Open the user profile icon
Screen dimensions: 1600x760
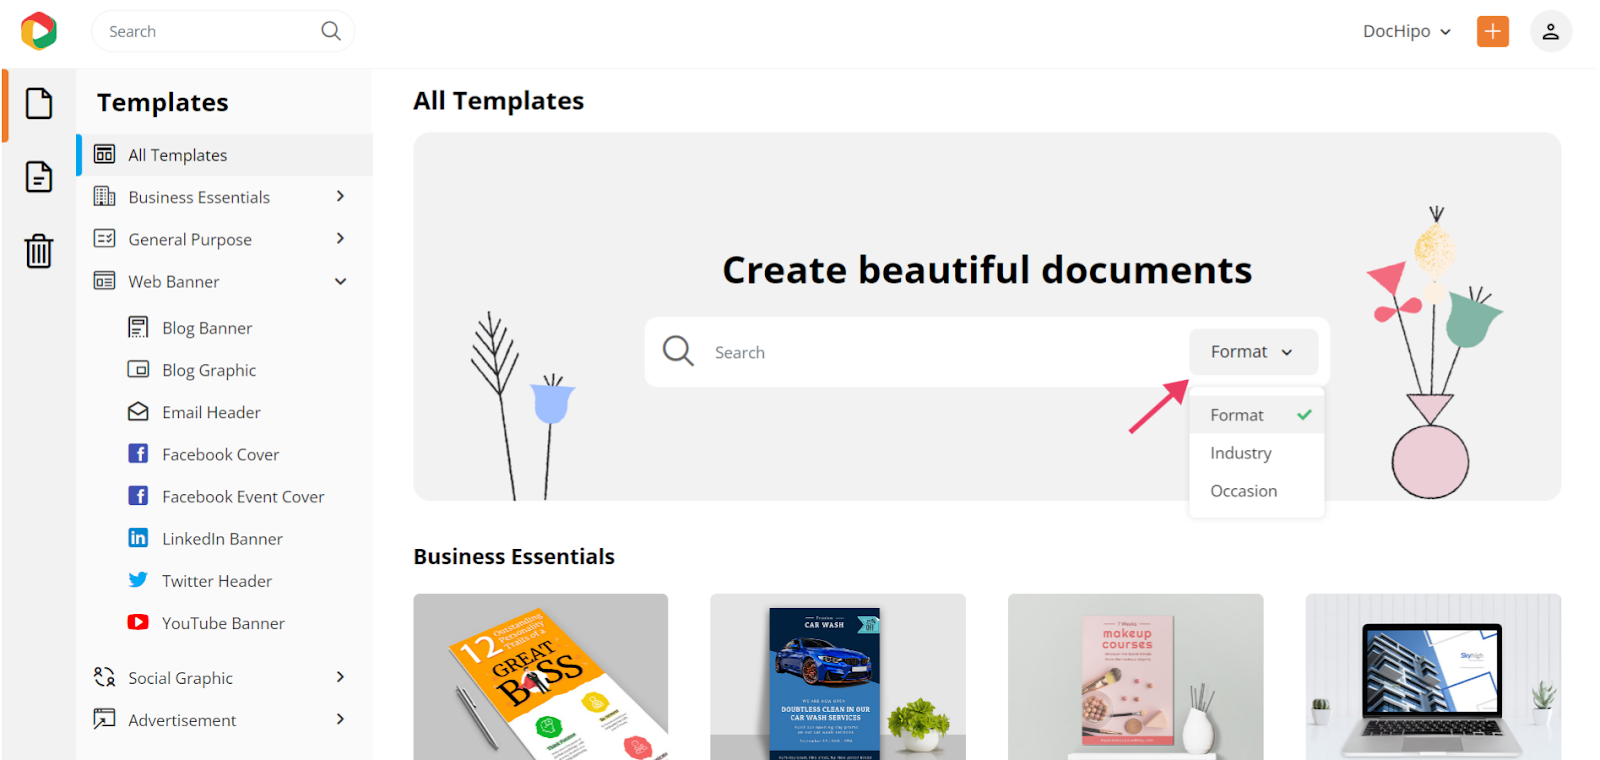pyautogui.click(x=1550, y=31)
